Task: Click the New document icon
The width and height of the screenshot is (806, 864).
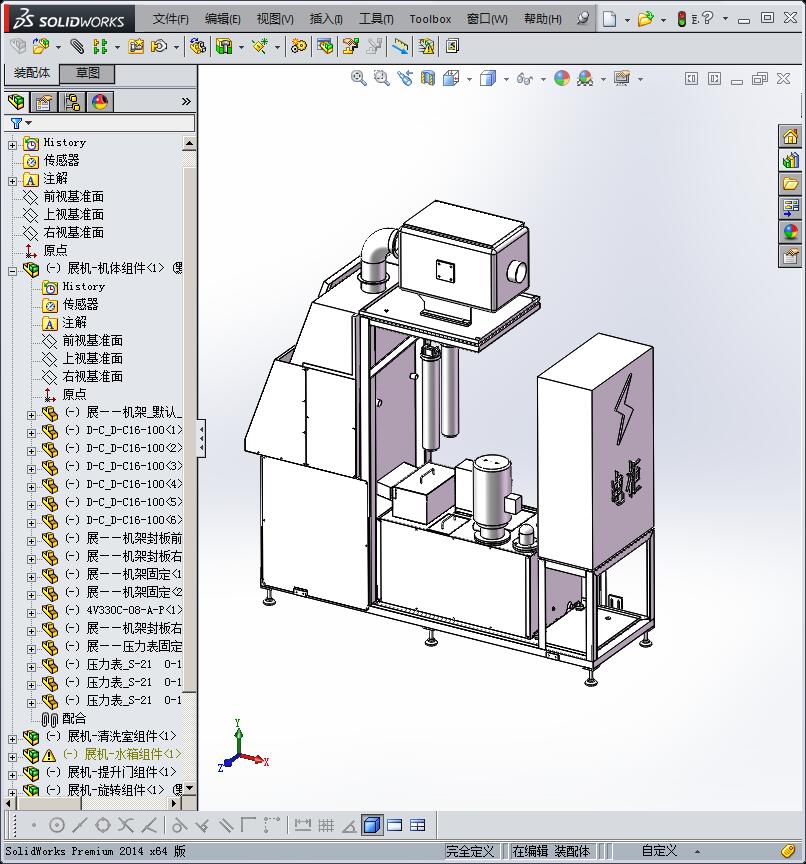Action: [609, 19]
